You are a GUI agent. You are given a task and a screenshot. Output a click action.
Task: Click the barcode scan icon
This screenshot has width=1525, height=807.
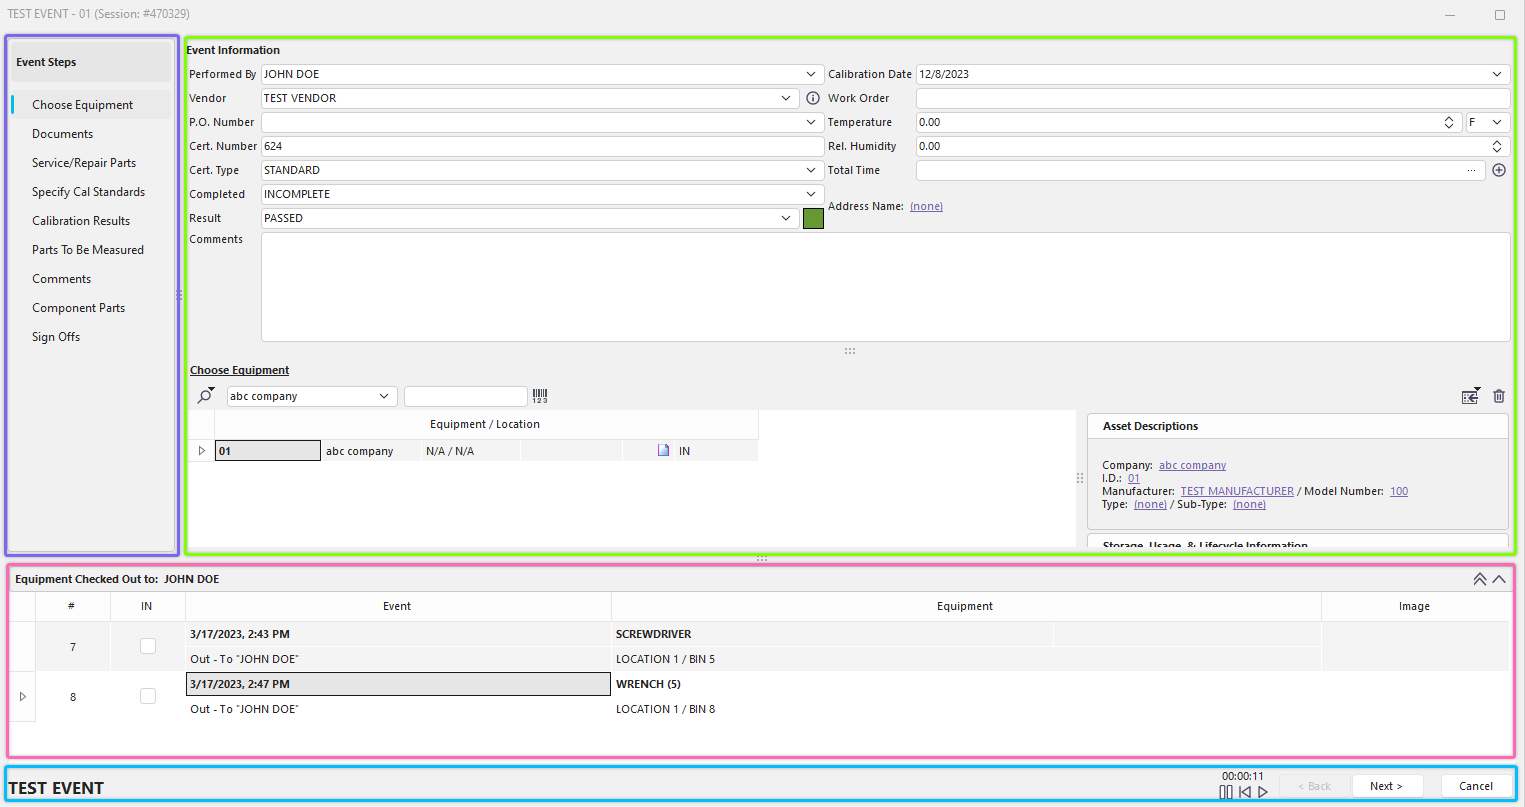pos(540,396)
